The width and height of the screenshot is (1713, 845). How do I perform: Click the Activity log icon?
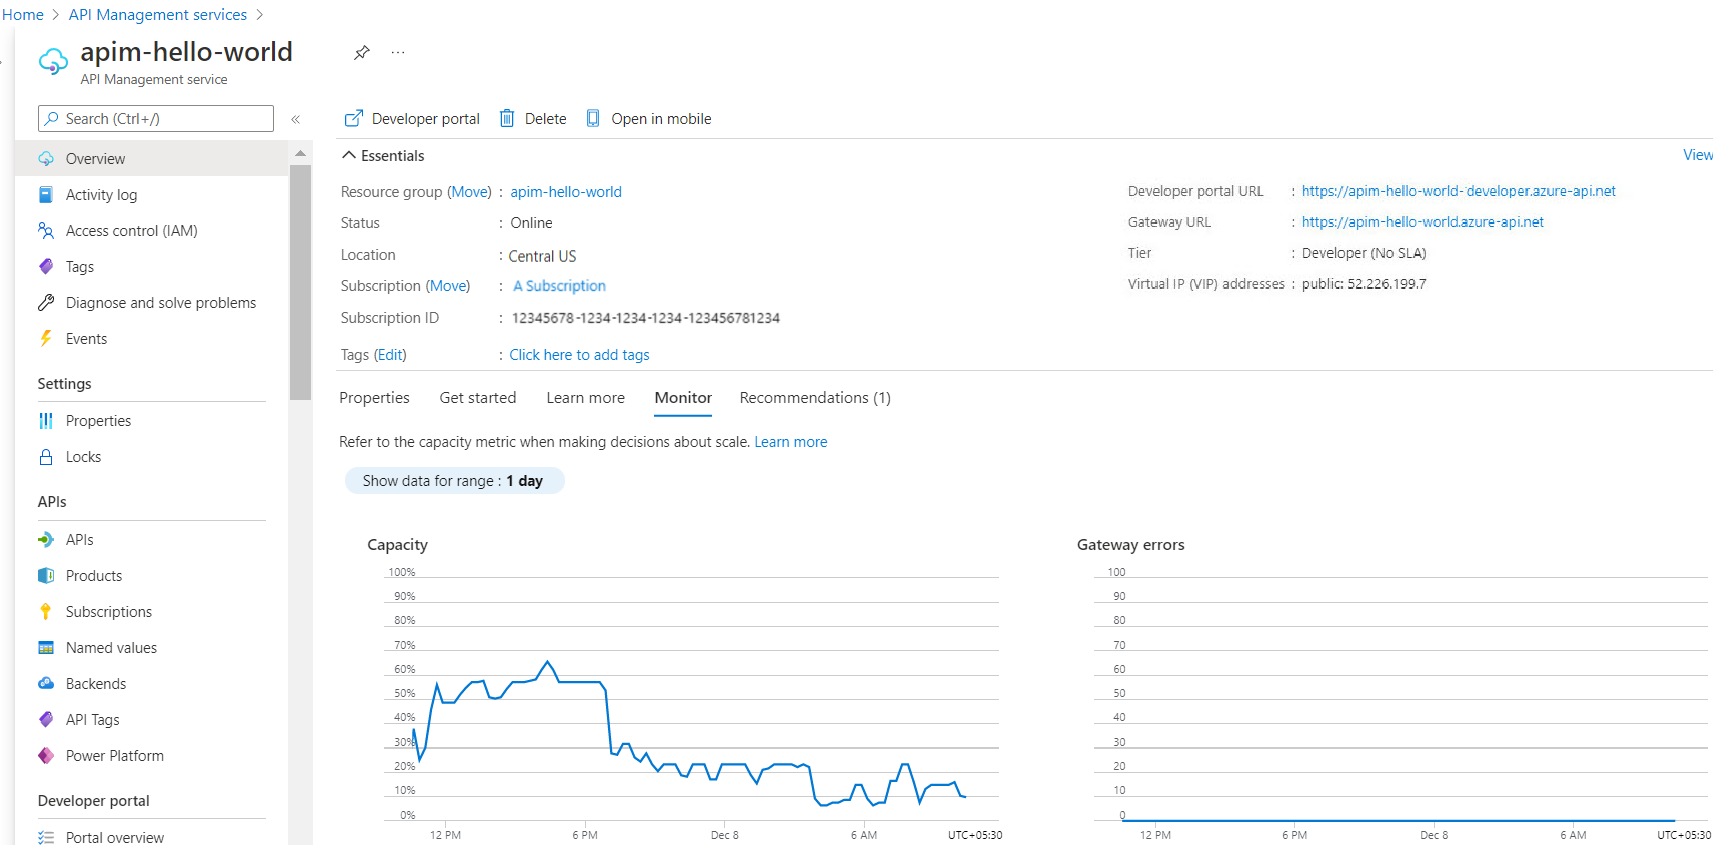46,195
